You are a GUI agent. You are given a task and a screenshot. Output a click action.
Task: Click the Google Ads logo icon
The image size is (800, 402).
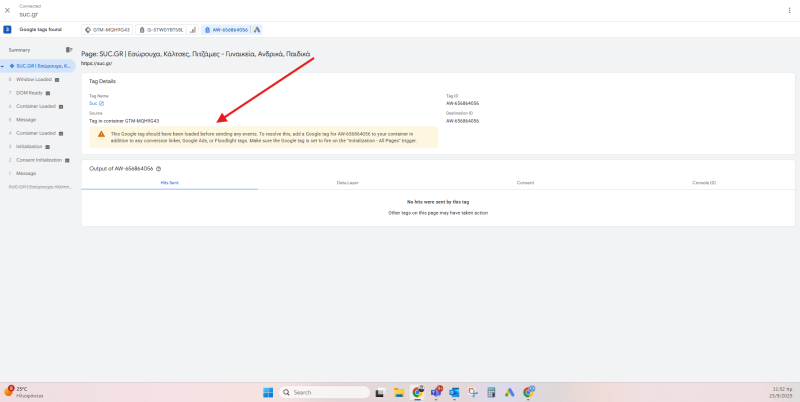[x=257, y=30]
